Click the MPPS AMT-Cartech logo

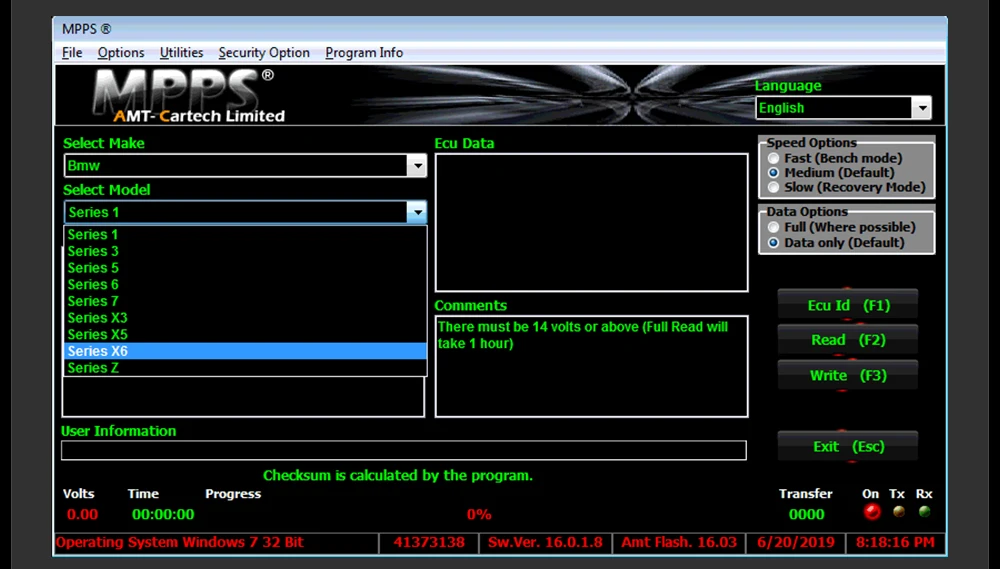190,96
